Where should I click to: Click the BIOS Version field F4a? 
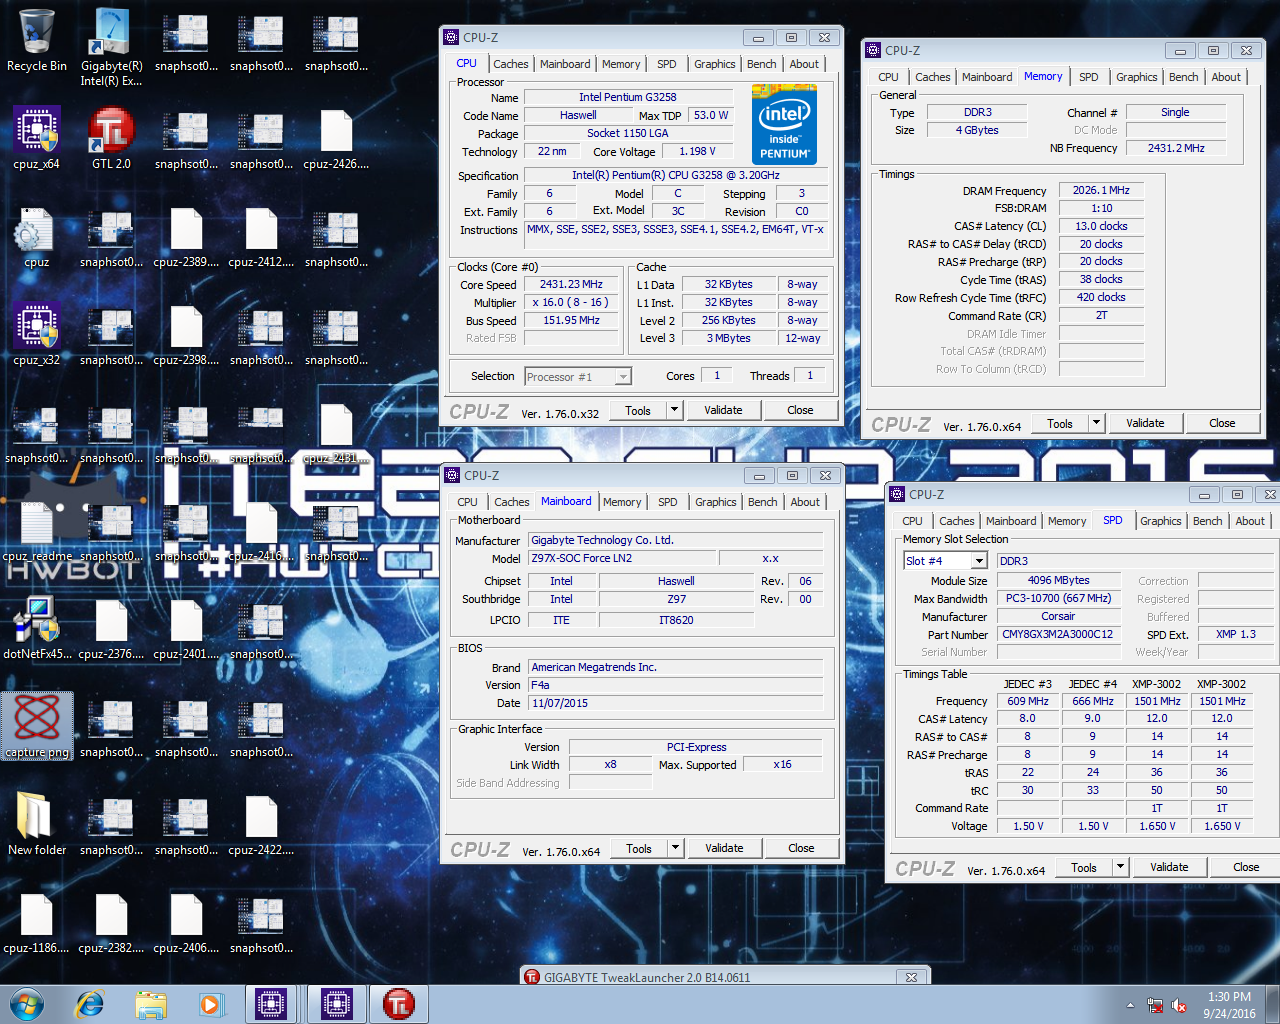[675, 685]
